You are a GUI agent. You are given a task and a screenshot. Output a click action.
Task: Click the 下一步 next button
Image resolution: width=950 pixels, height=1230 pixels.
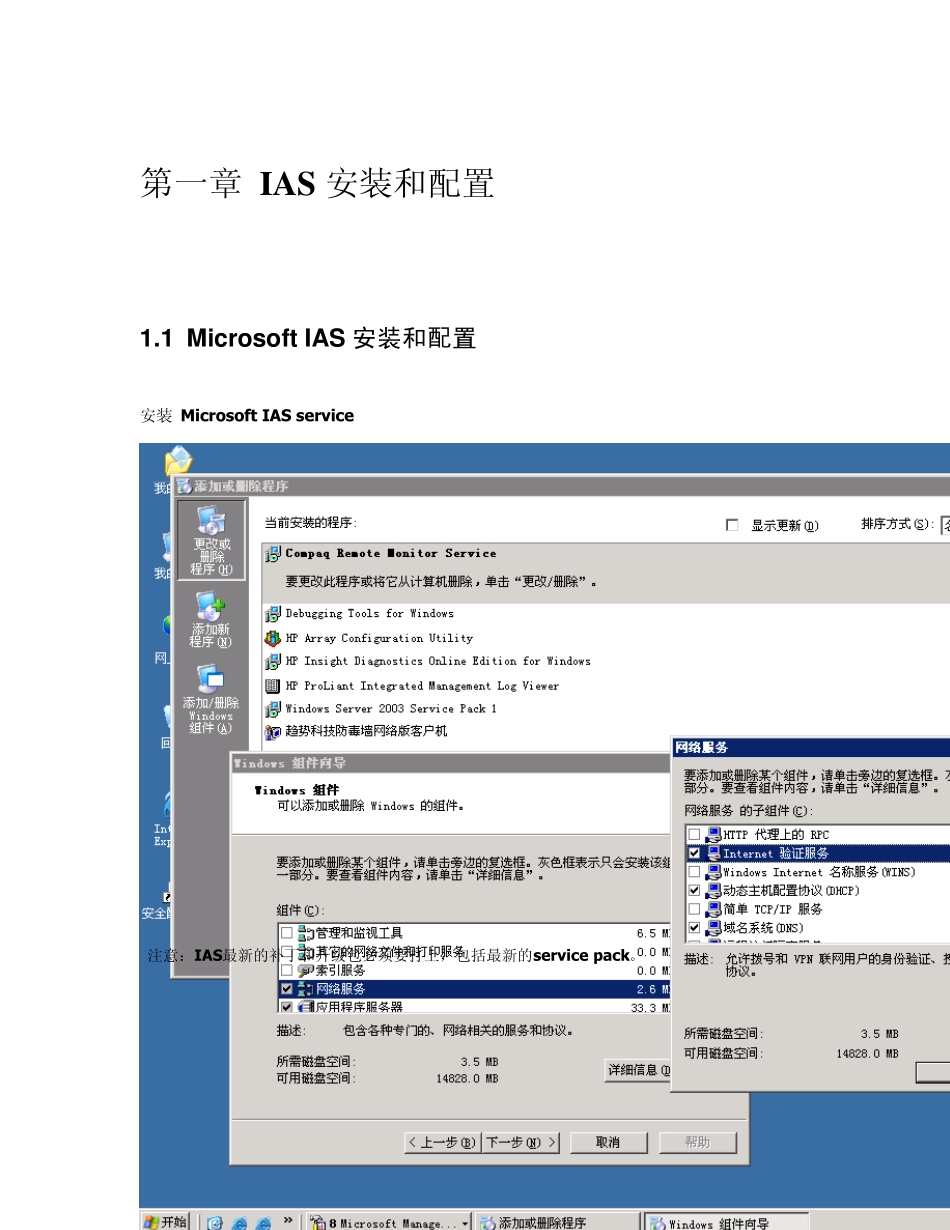click(x=521, y=1142)
